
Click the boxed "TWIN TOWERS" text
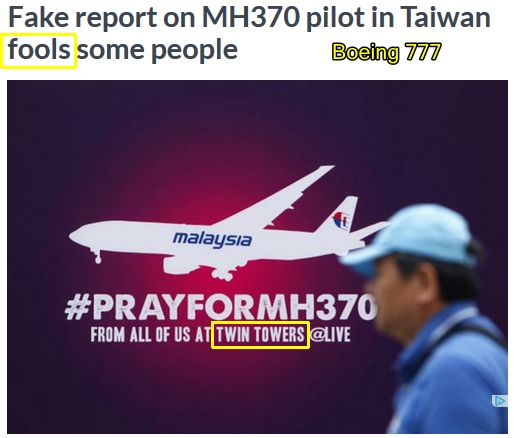pyautogui.click(x=261, y=335)
